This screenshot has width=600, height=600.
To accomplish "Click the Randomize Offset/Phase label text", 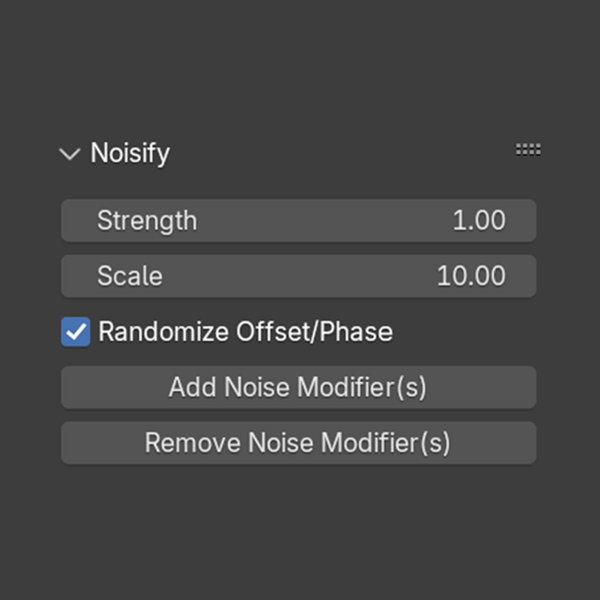I will [245, 332].
